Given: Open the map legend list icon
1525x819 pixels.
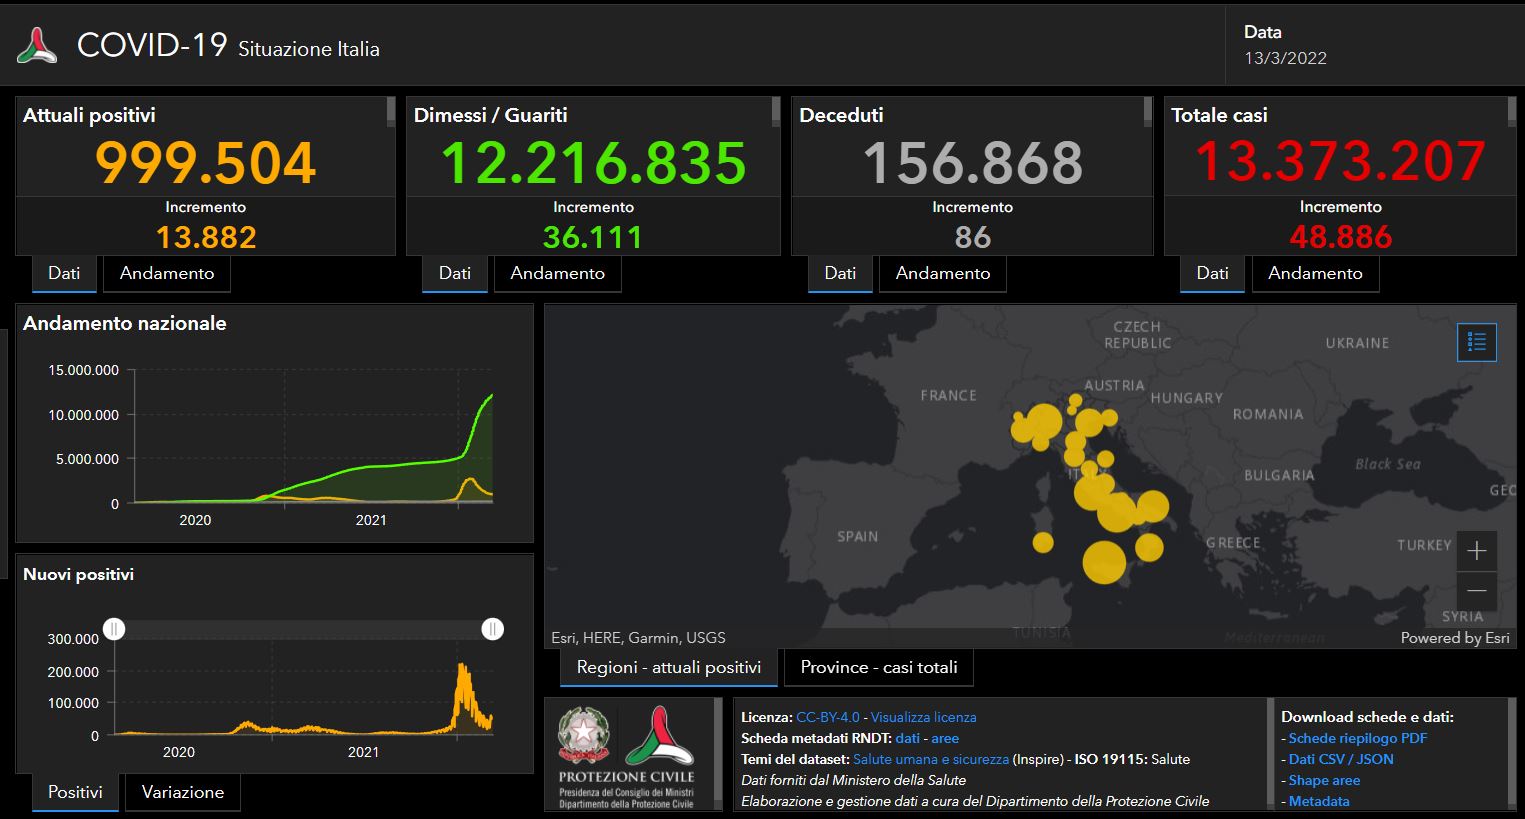Looking at the screenshot, I should [x=1476, y=342].
